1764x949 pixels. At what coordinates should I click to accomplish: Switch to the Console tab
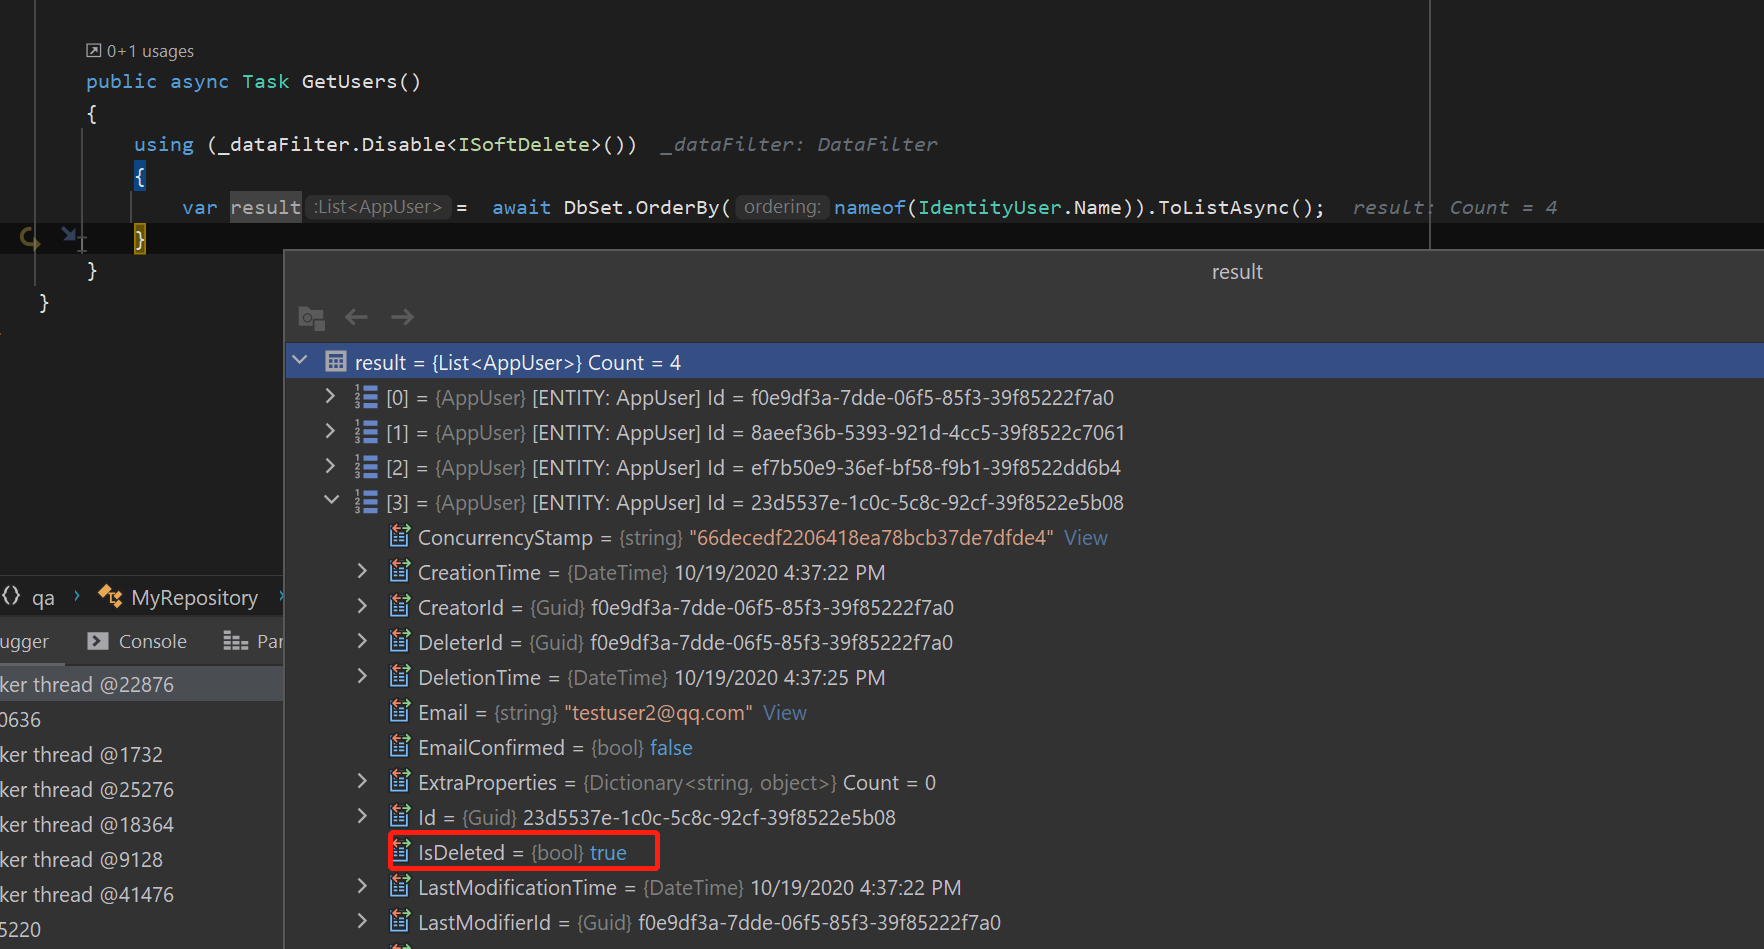[150, 641]
